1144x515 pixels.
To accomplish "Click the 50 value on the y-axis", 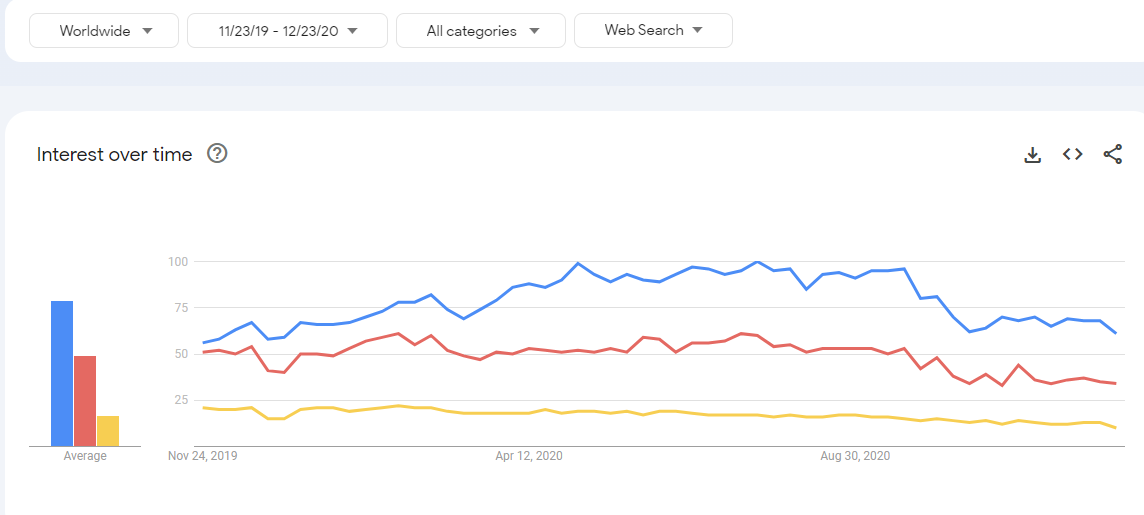I will pos(182,354).
